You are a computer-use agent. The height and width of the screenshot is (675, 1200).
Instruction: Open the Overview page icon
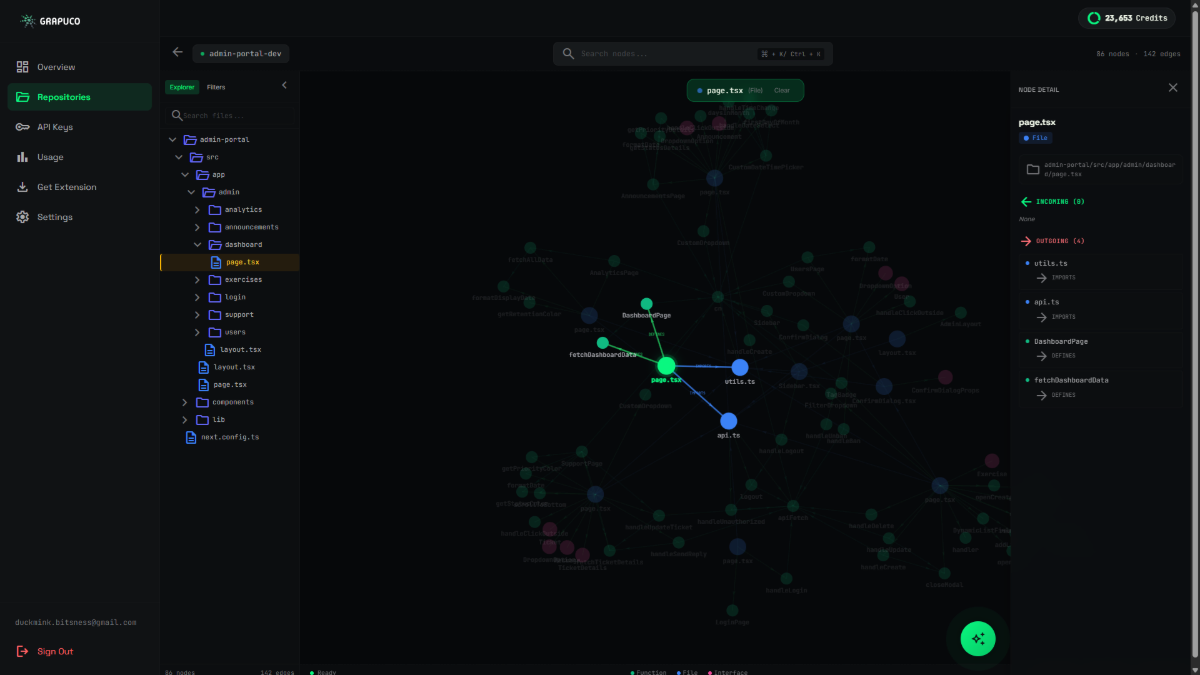(x=22, y=67)
